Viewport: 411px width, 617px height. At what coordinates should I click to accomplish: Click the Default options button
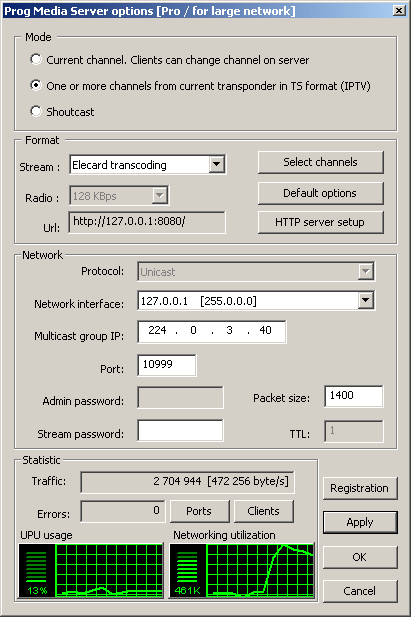[x=320, y=193]
